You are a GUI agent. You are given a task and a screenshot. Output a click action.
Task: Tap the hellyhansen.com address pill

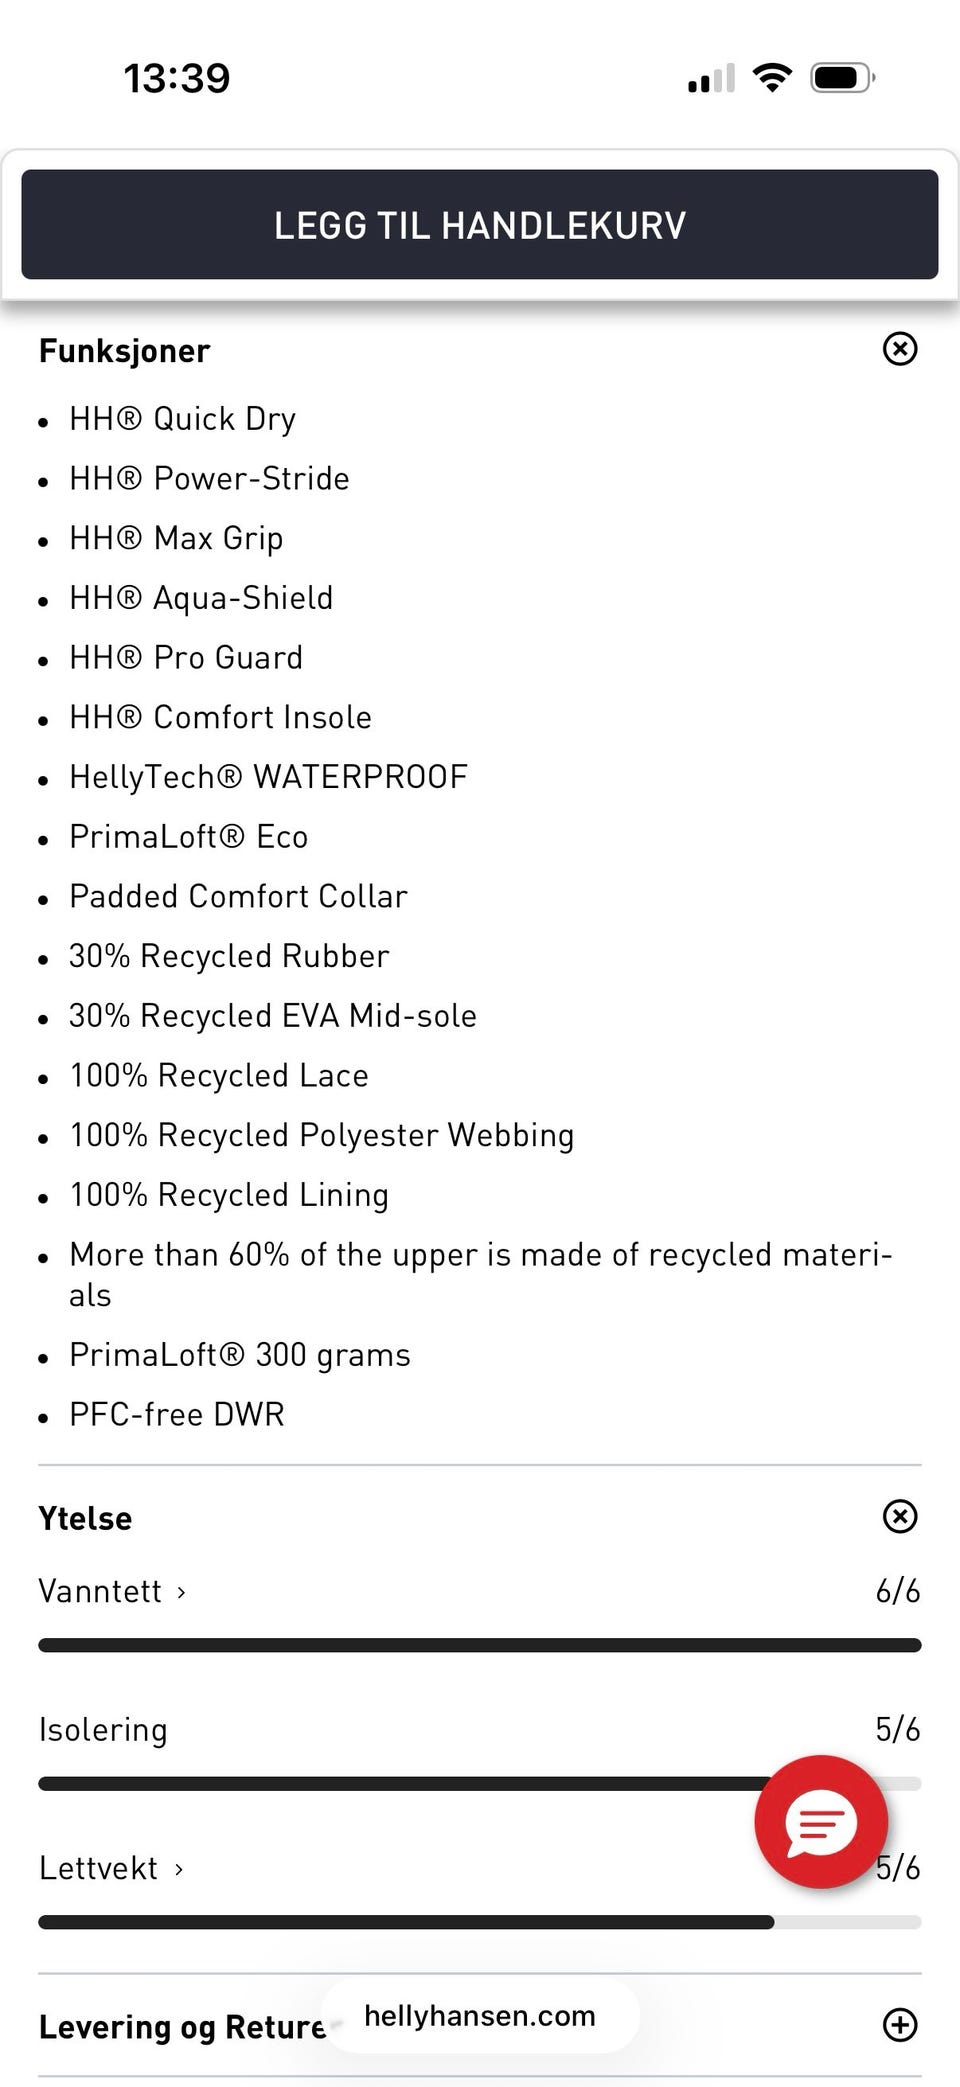(480, 2016)
